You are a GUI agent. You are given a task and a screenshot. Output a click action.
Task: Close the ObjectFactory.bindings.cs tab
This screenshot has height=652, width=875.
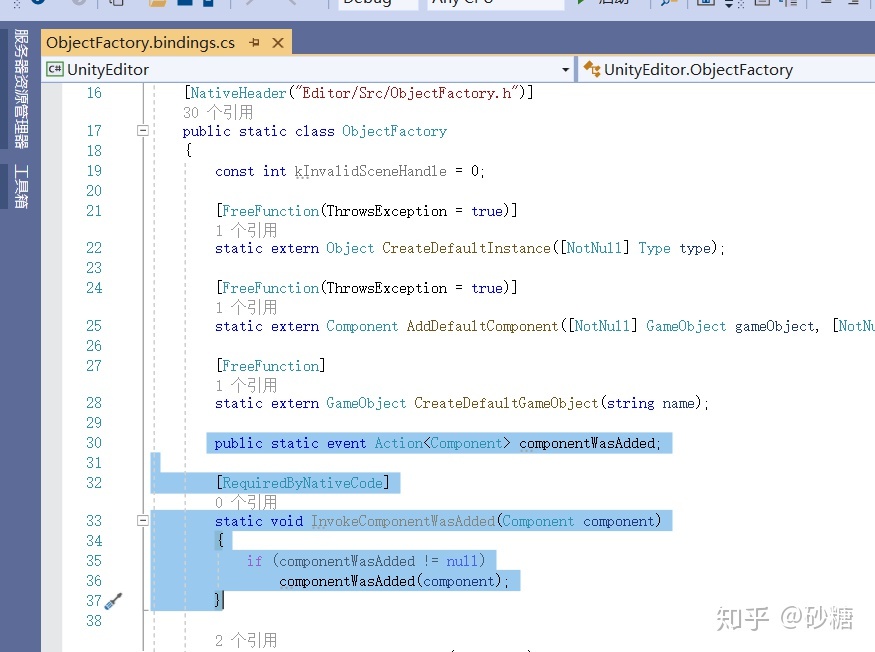point(278,43)
